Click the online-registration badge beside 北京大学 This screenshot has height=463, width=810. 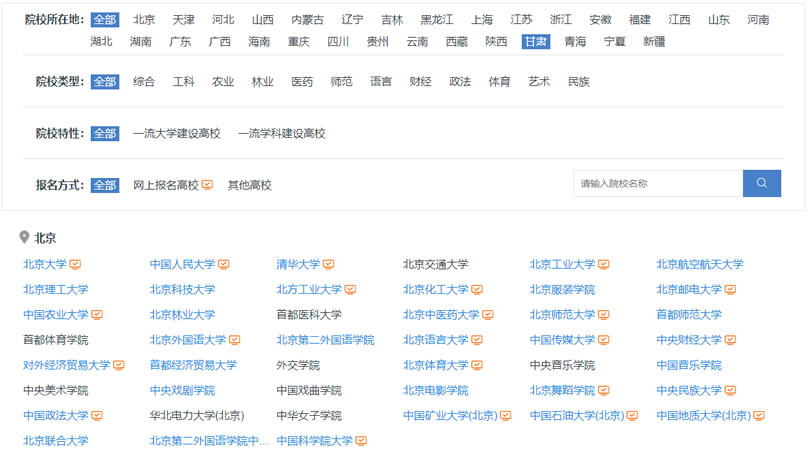(75, 264)
